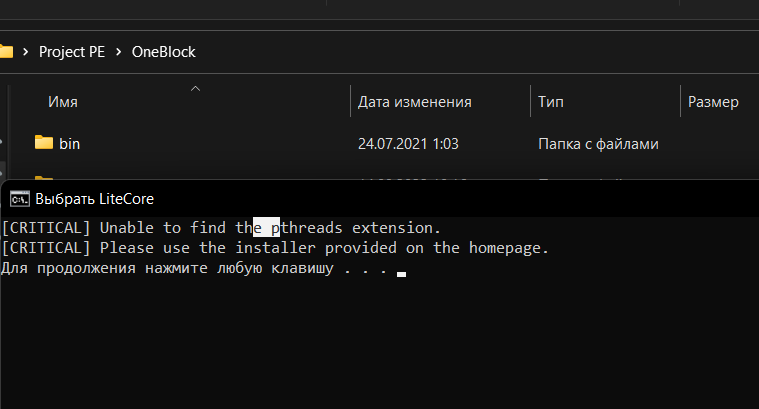Click the Папка с файлами type cell

click(598, 144)
